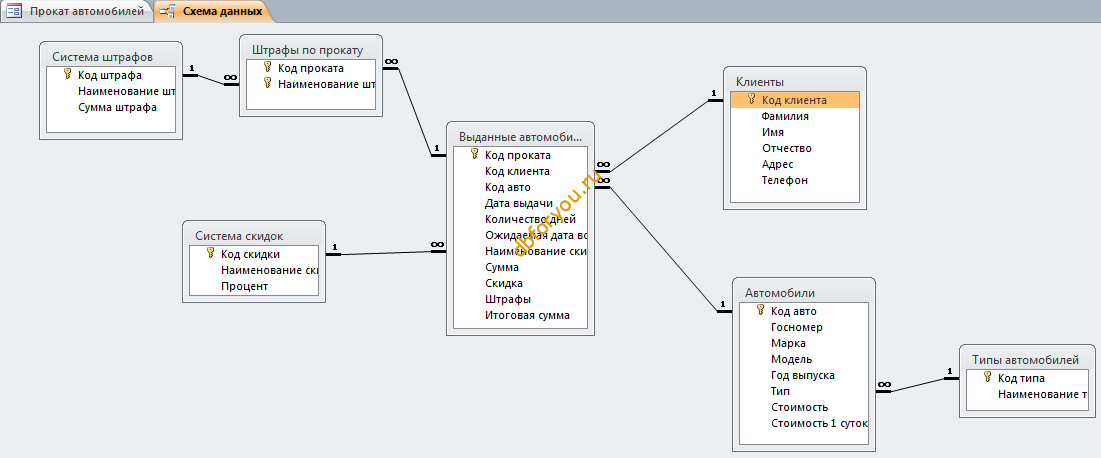Select relationship line between Система штрафов and Штрафы по прокату

pyautogui.click(x=211, y=79)
